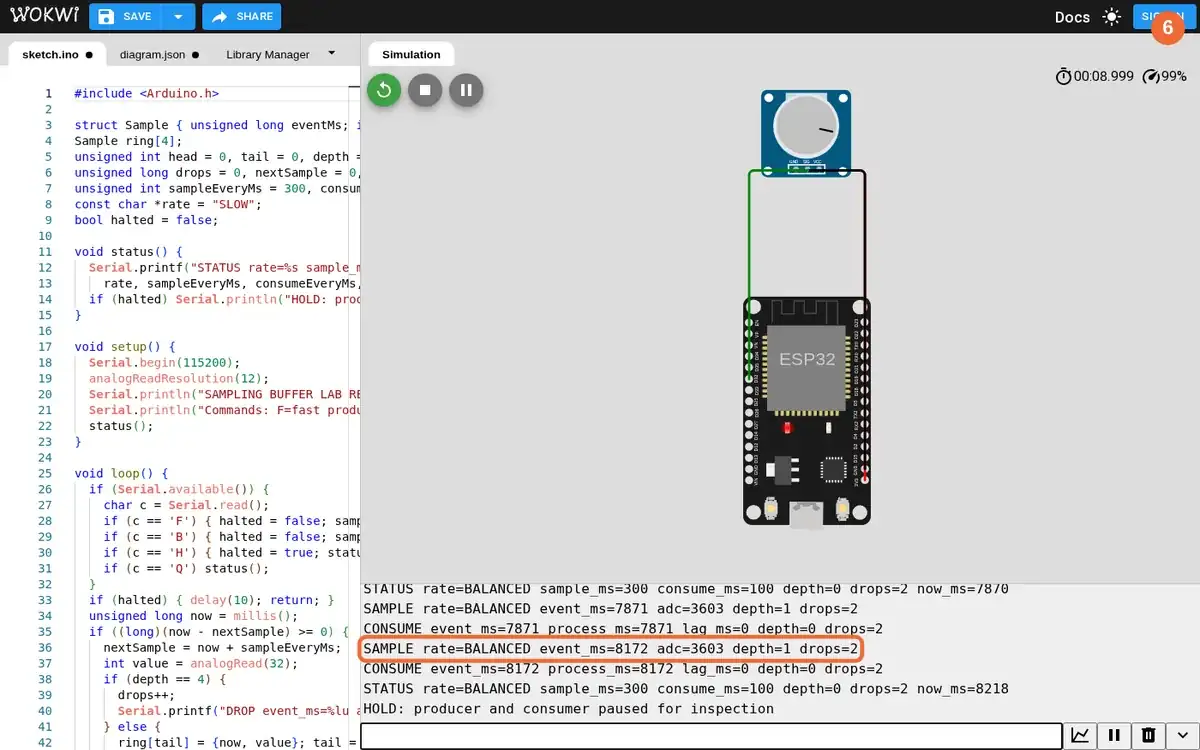
Task: Click the 'HOLD: producer and consumer paused' output line
Action: click(x=568, y=709)
